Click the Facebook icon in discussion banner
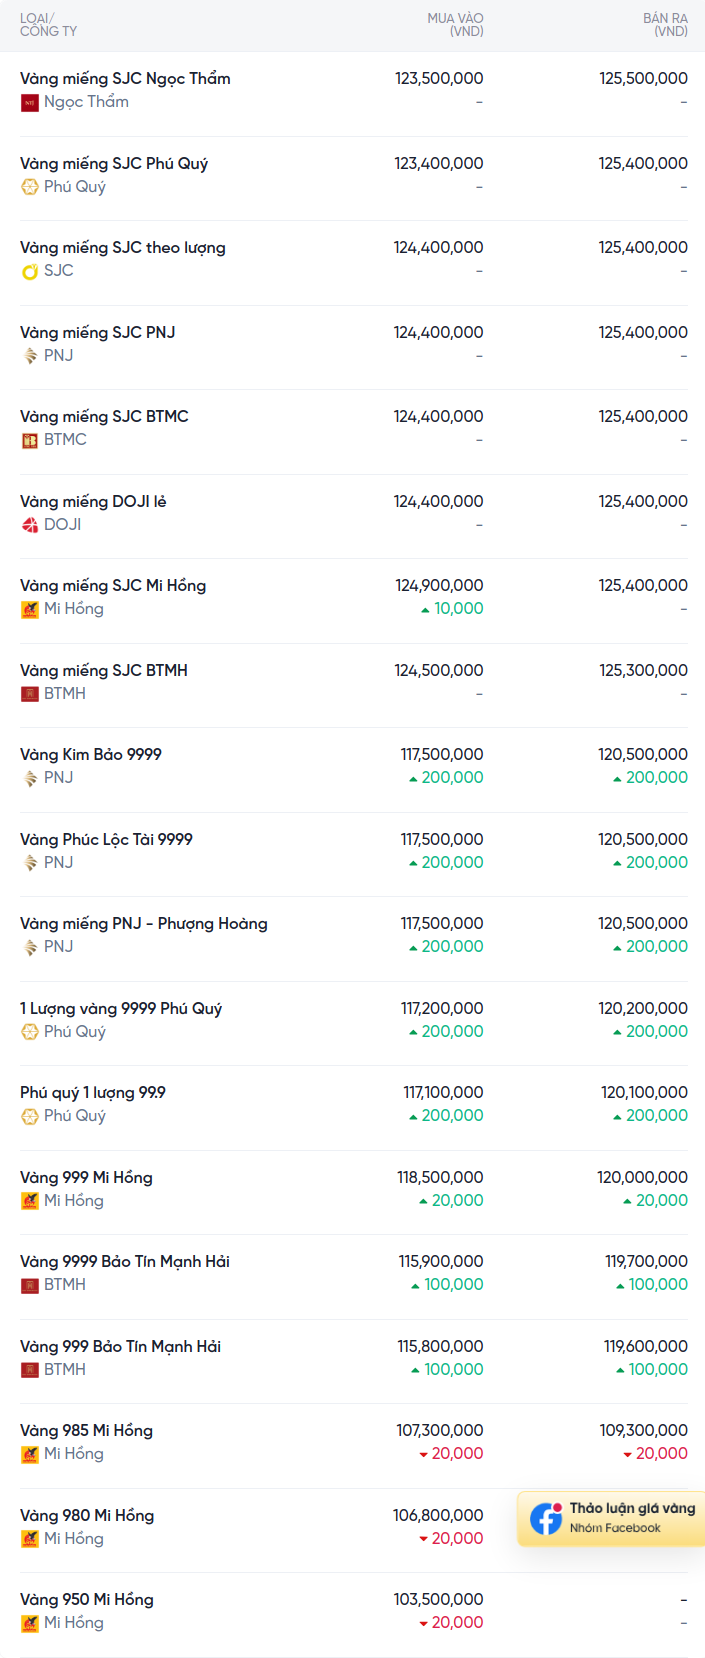705x1658 pixels. [546, 1518]
